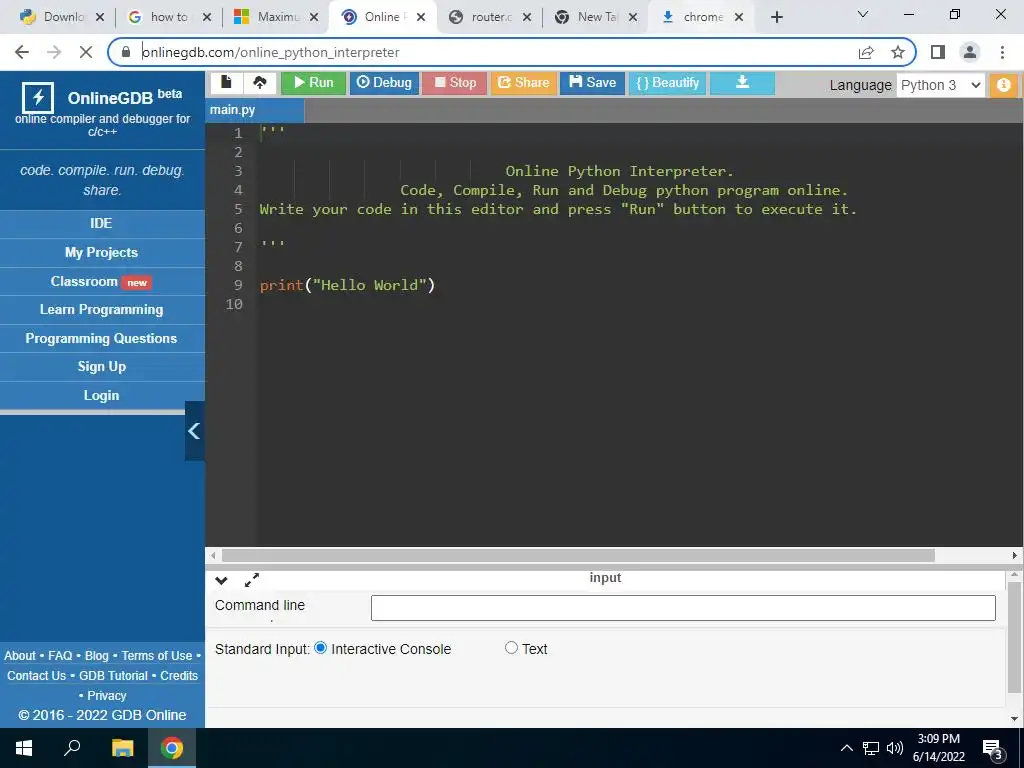Expand the input panel to full size
The height and width of the screenshot is (768, 1024).
(251, 579)
